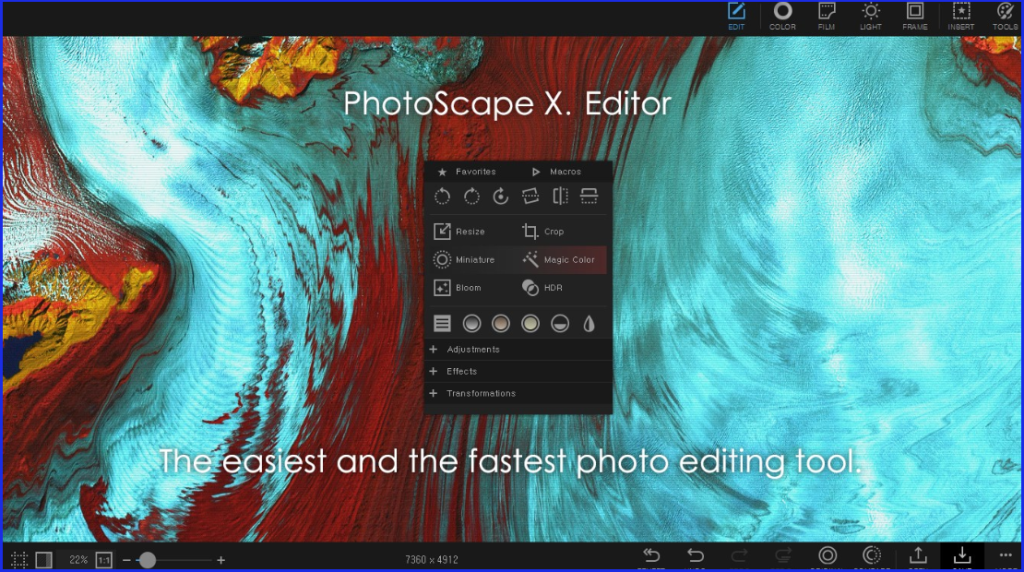Open the Light effects tab

(870, 14)
